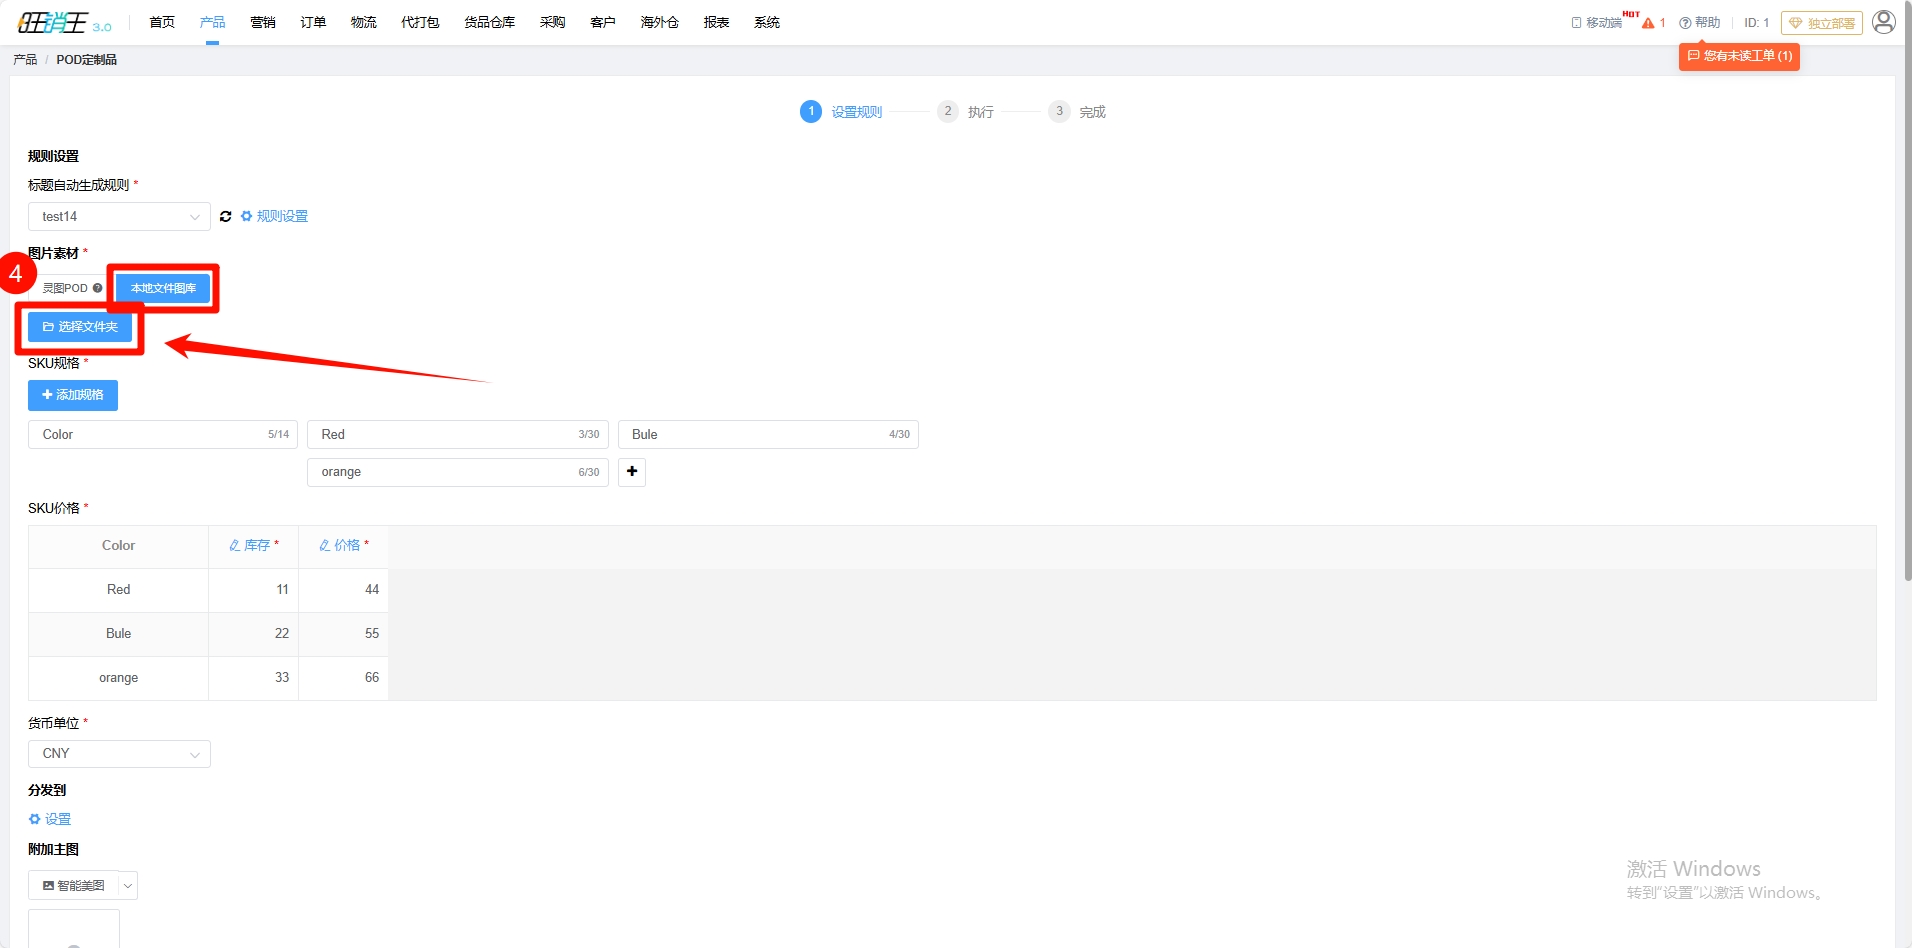Click the orange warning alert icon
Image resolution: width=1912 pixels, height=948 pixels.
pyautogui.click(x=1648, y=23)
